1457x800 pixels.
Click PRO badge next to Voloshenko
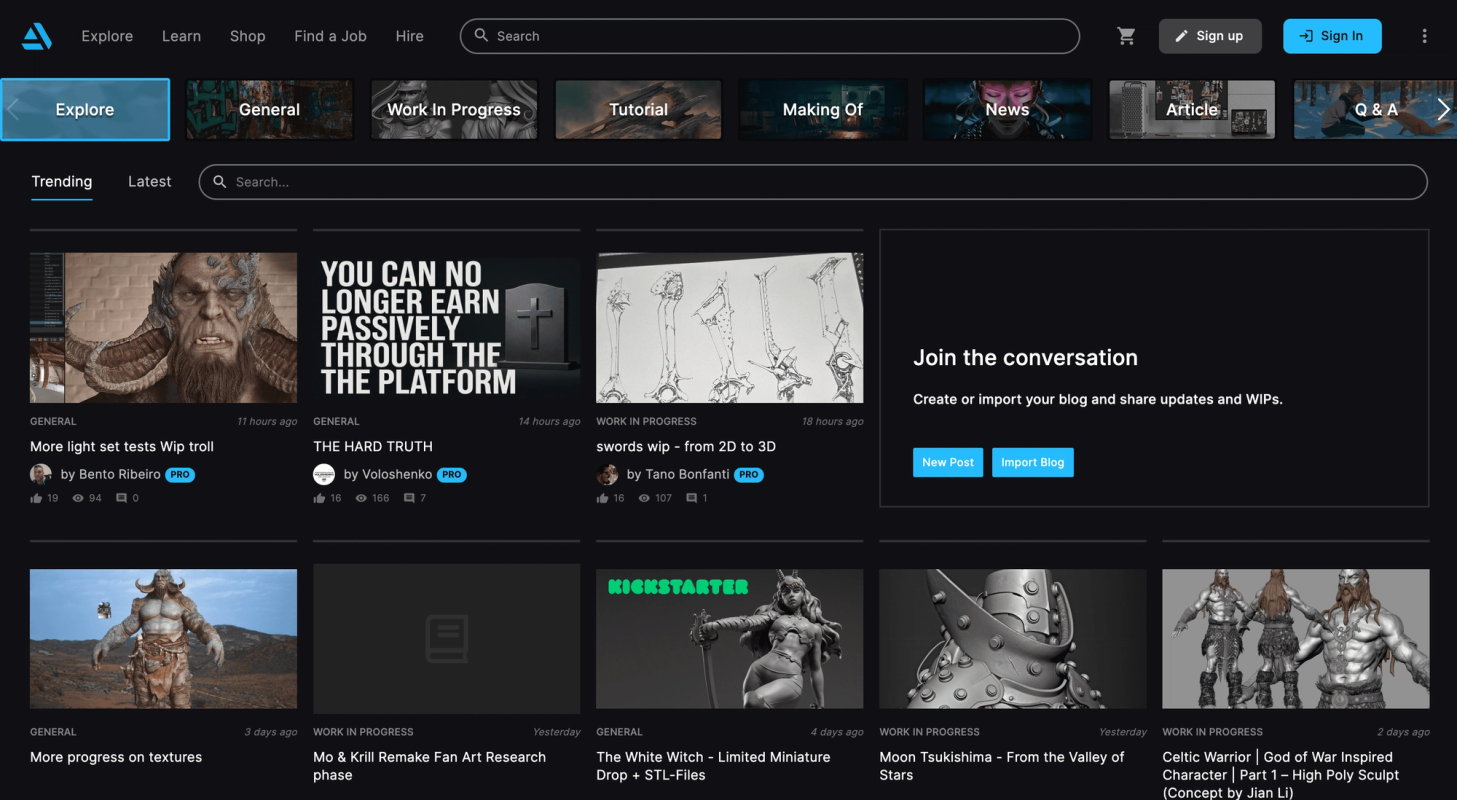click(x=452, y=475)
